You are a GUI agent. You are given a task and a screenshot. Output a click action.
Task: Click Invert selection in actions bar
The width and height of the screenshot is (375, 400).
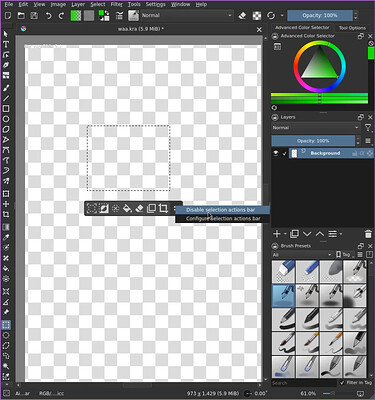click(104, 209)
